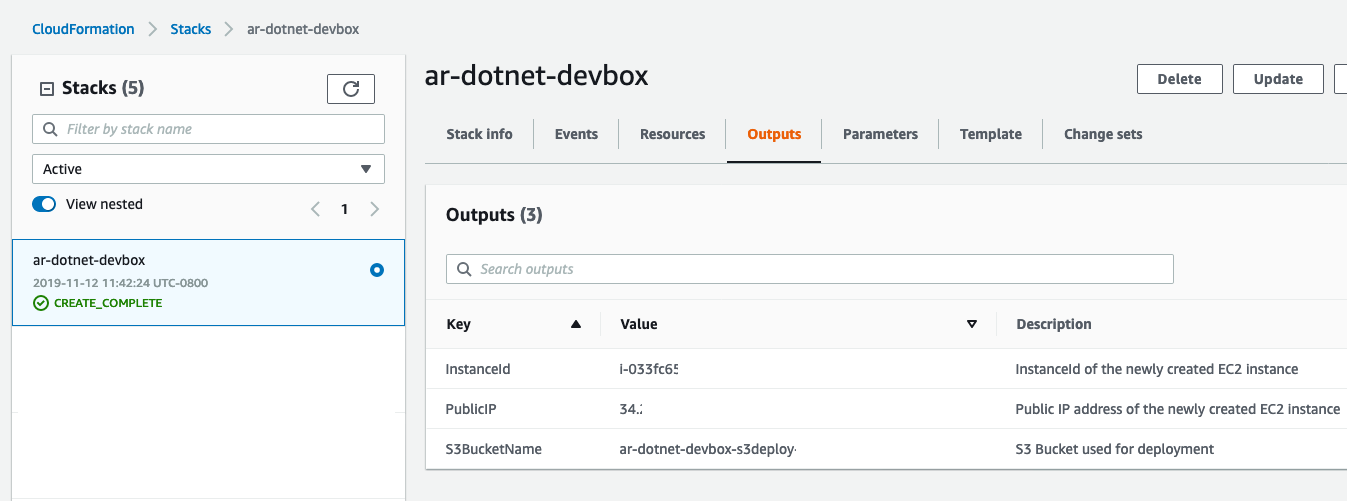
Task: Click the Delete button
Action: point(1179,79)
